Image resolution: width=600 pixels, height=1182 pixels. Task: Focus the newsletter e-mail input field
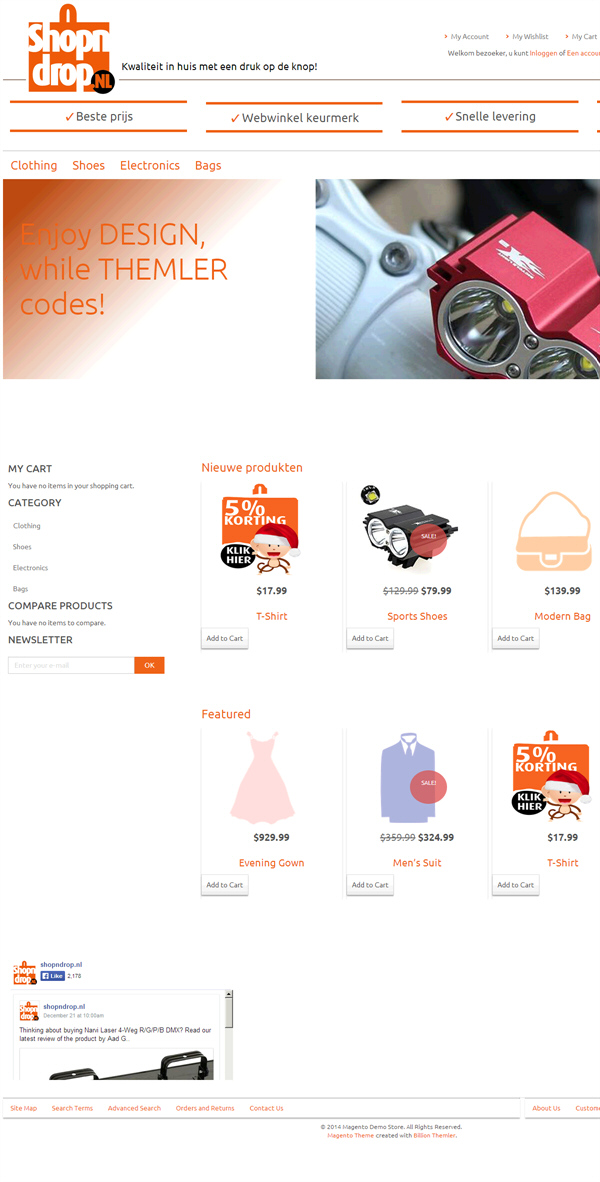click(71, 666)
